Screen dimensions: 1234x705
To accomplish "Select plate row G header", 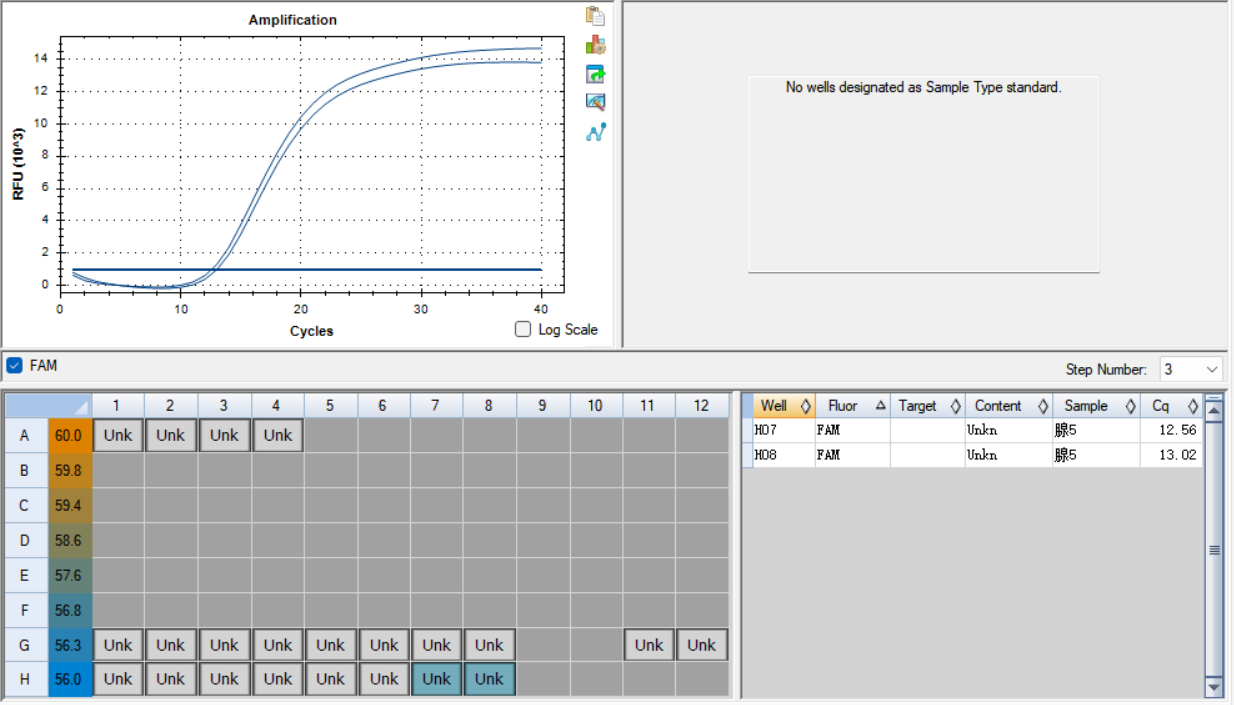I will click(x=25, y=645).
